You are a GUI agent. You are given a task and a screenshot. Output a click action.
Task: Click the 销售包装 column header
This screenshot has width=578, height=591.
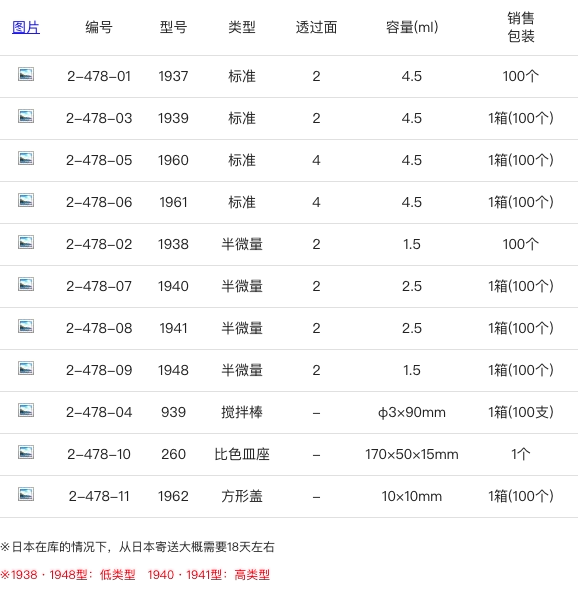coord(521,27)
